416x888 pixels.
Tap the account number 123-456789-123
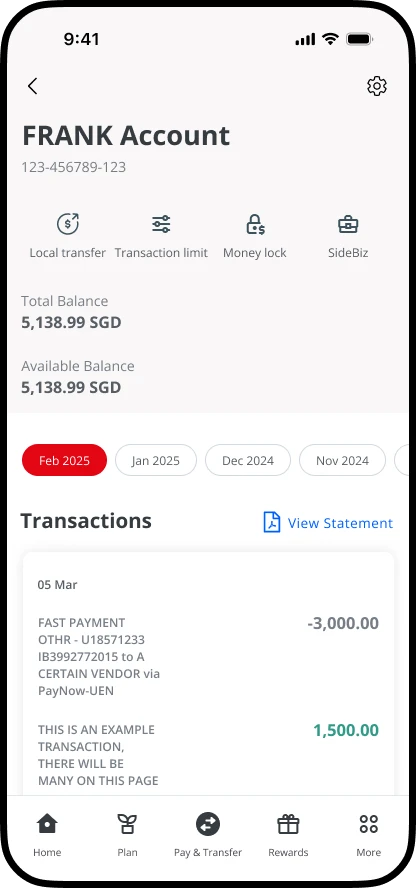[74, 167]
